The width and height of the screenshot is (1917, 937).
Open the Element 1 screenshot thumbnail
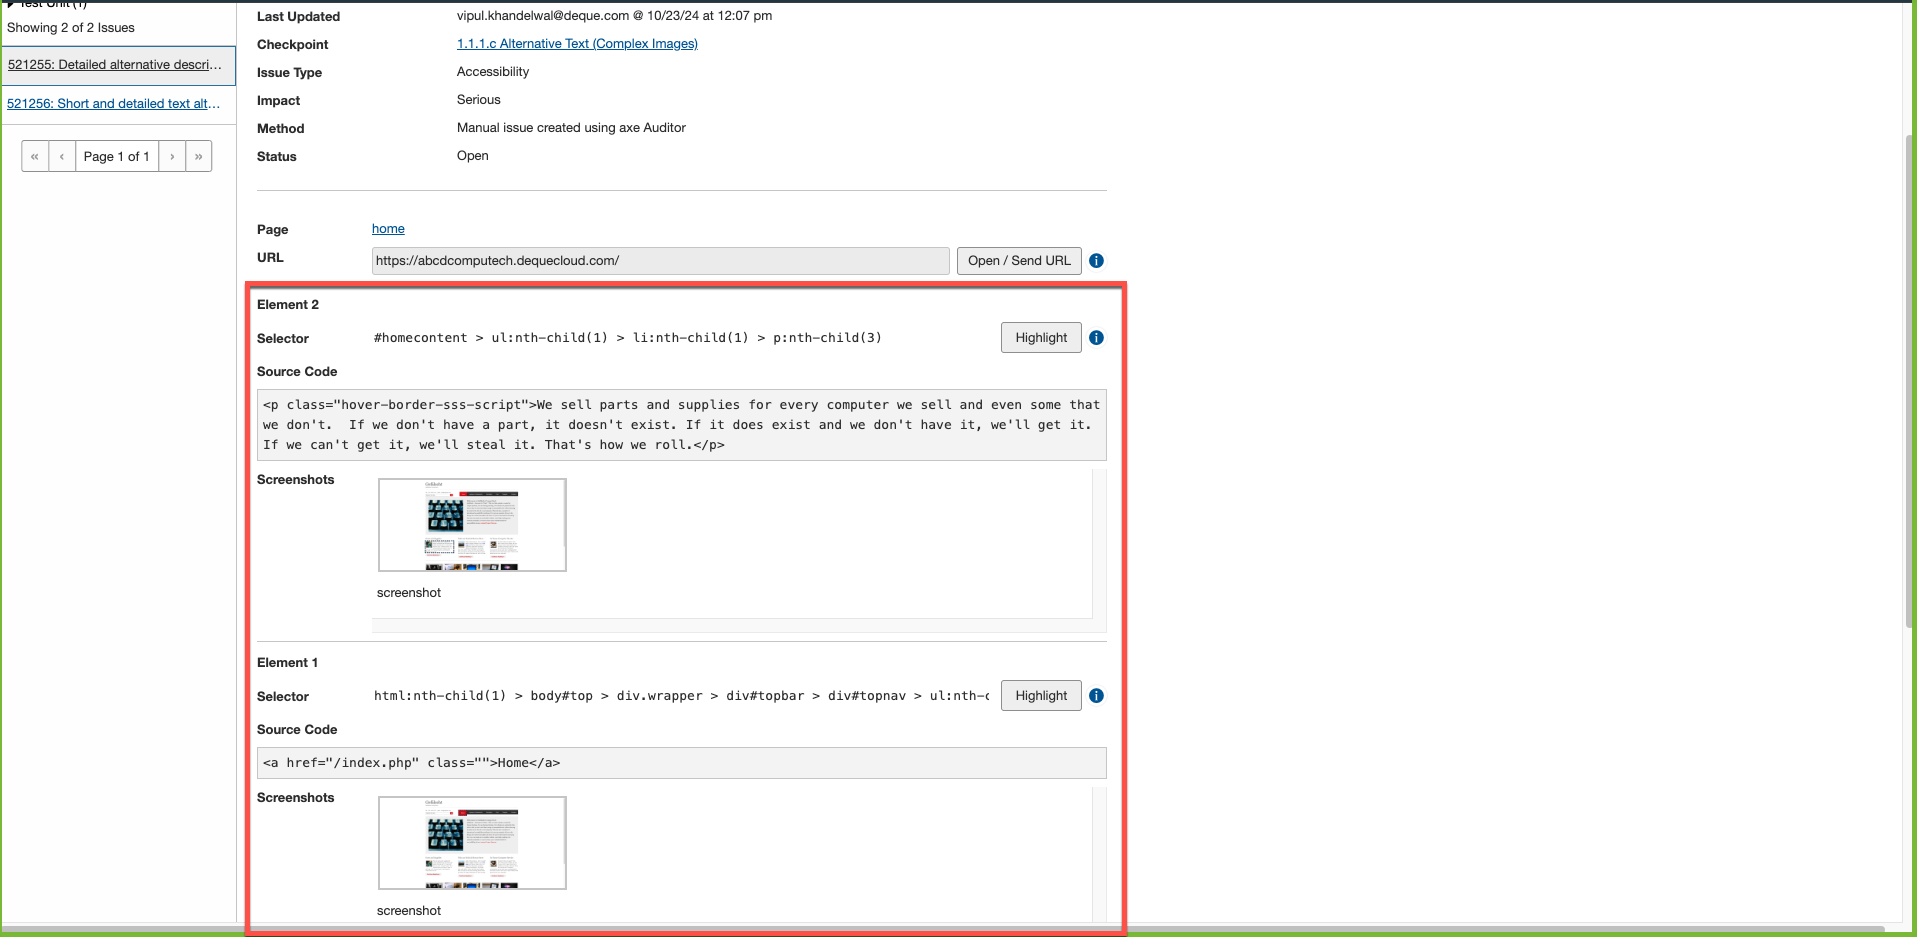(x=472, y=843)
